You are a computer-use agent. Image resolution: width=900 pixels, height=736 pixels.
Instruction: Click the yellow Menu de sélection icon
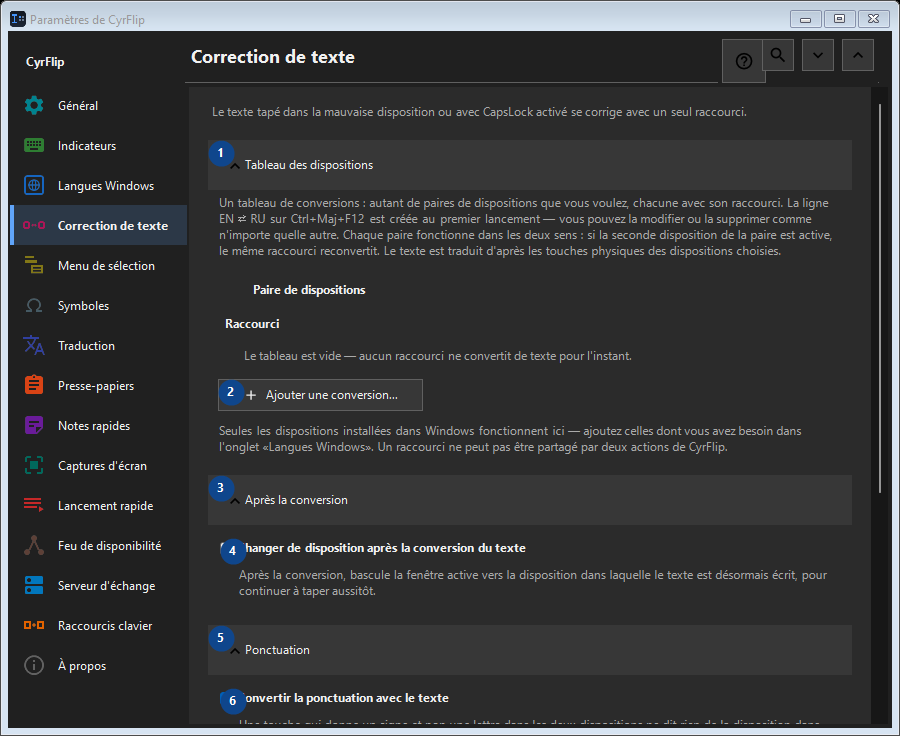click(x=34, y=265)
